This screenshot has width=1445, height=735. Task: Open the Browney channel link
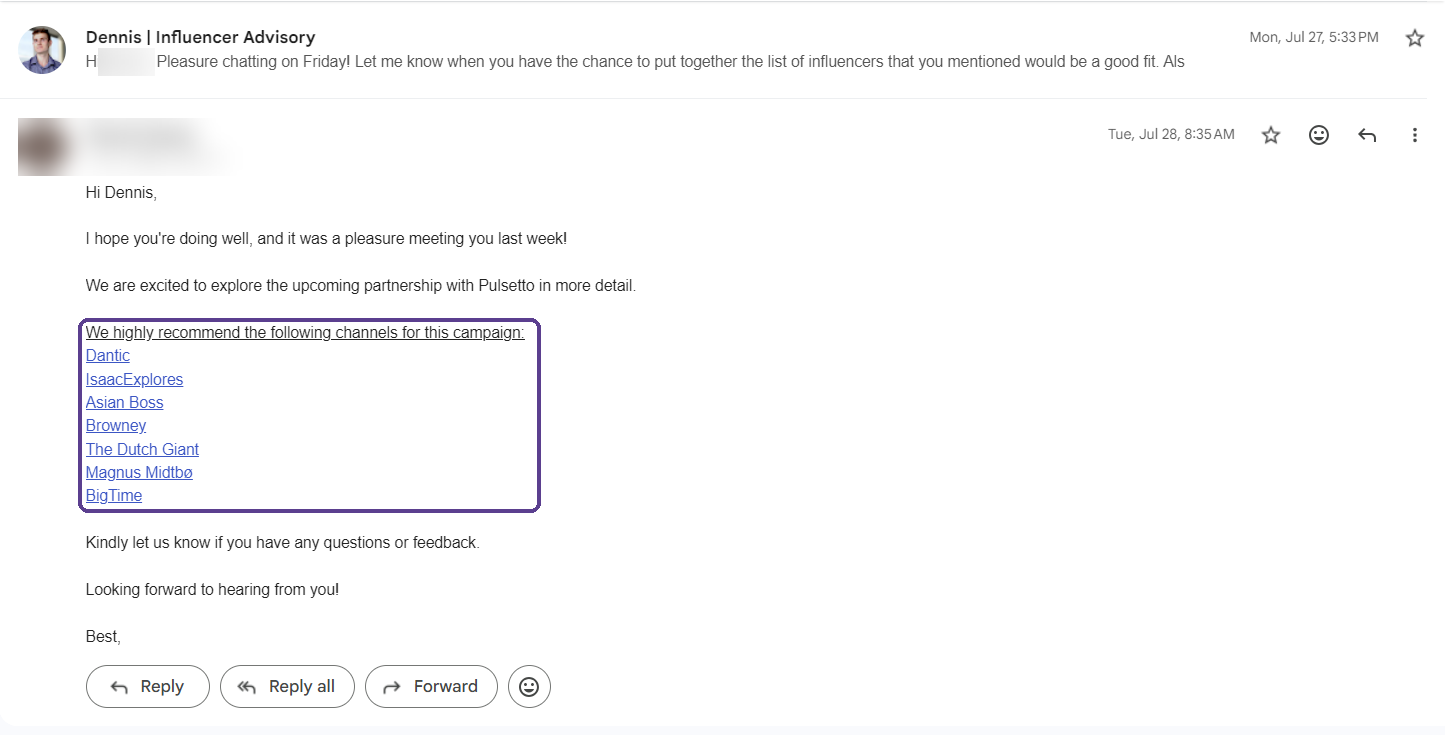coord(116,426)
